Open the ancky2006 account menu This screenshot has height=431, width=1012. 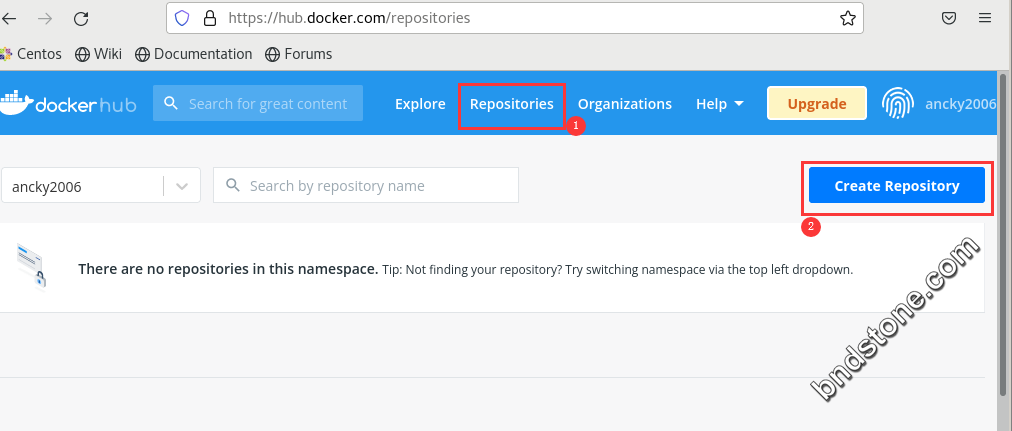coord(960,104)
